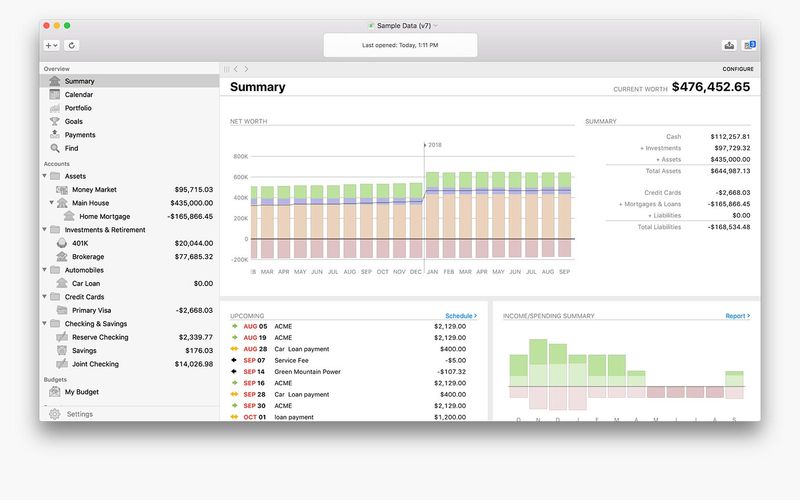Go forward with the right chevron
Screen dimensions: 800x500
coord(246,69)
